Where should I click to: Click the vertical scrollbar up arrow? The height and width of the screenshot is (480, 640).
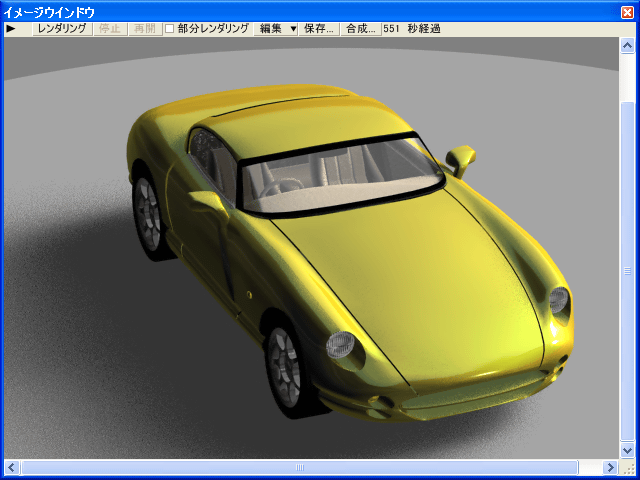click(627, 45)
